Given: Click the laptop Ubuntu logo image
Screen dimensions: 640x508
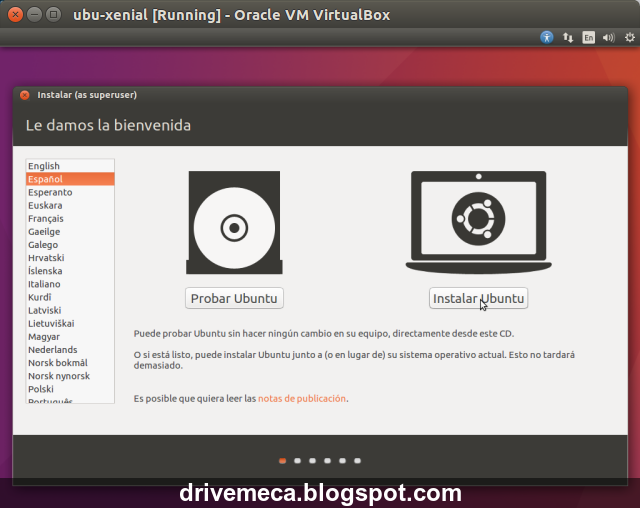Looking at the screenshot, I should pyautogui.click(x=478, y=222).
